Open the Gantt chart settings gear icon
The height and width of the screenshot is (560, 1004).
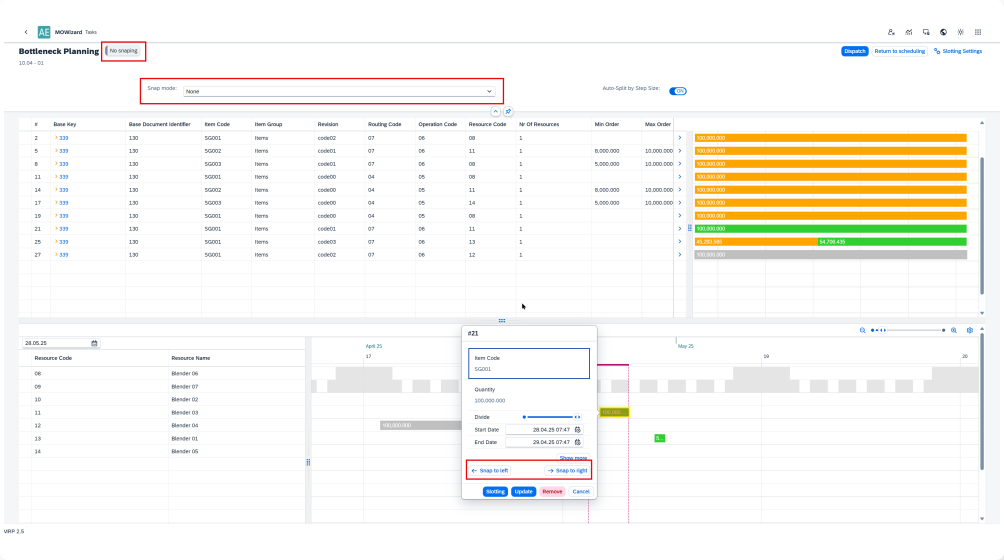click(x=969, y=330)
